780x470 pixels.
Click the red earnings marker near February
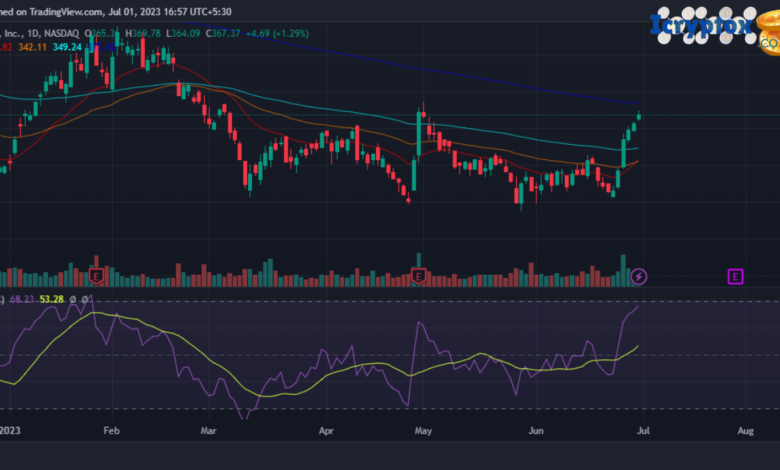point(96,275)
